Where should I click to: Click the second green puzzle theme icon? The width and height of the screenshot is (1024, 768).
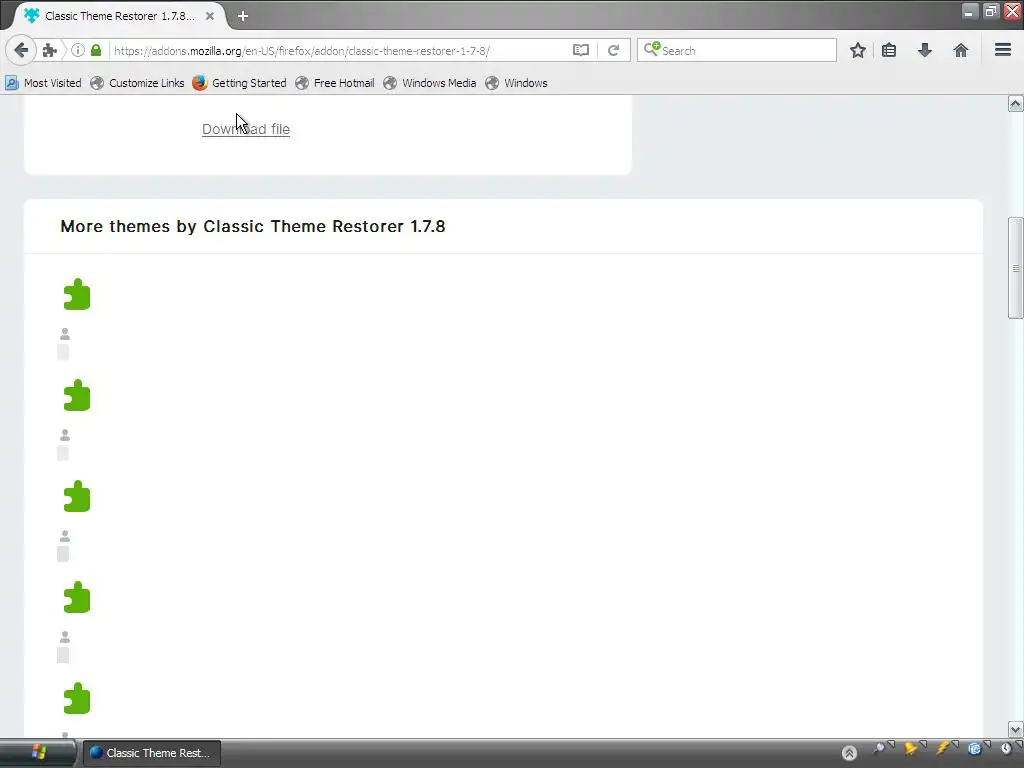click(x=77, y=395)
